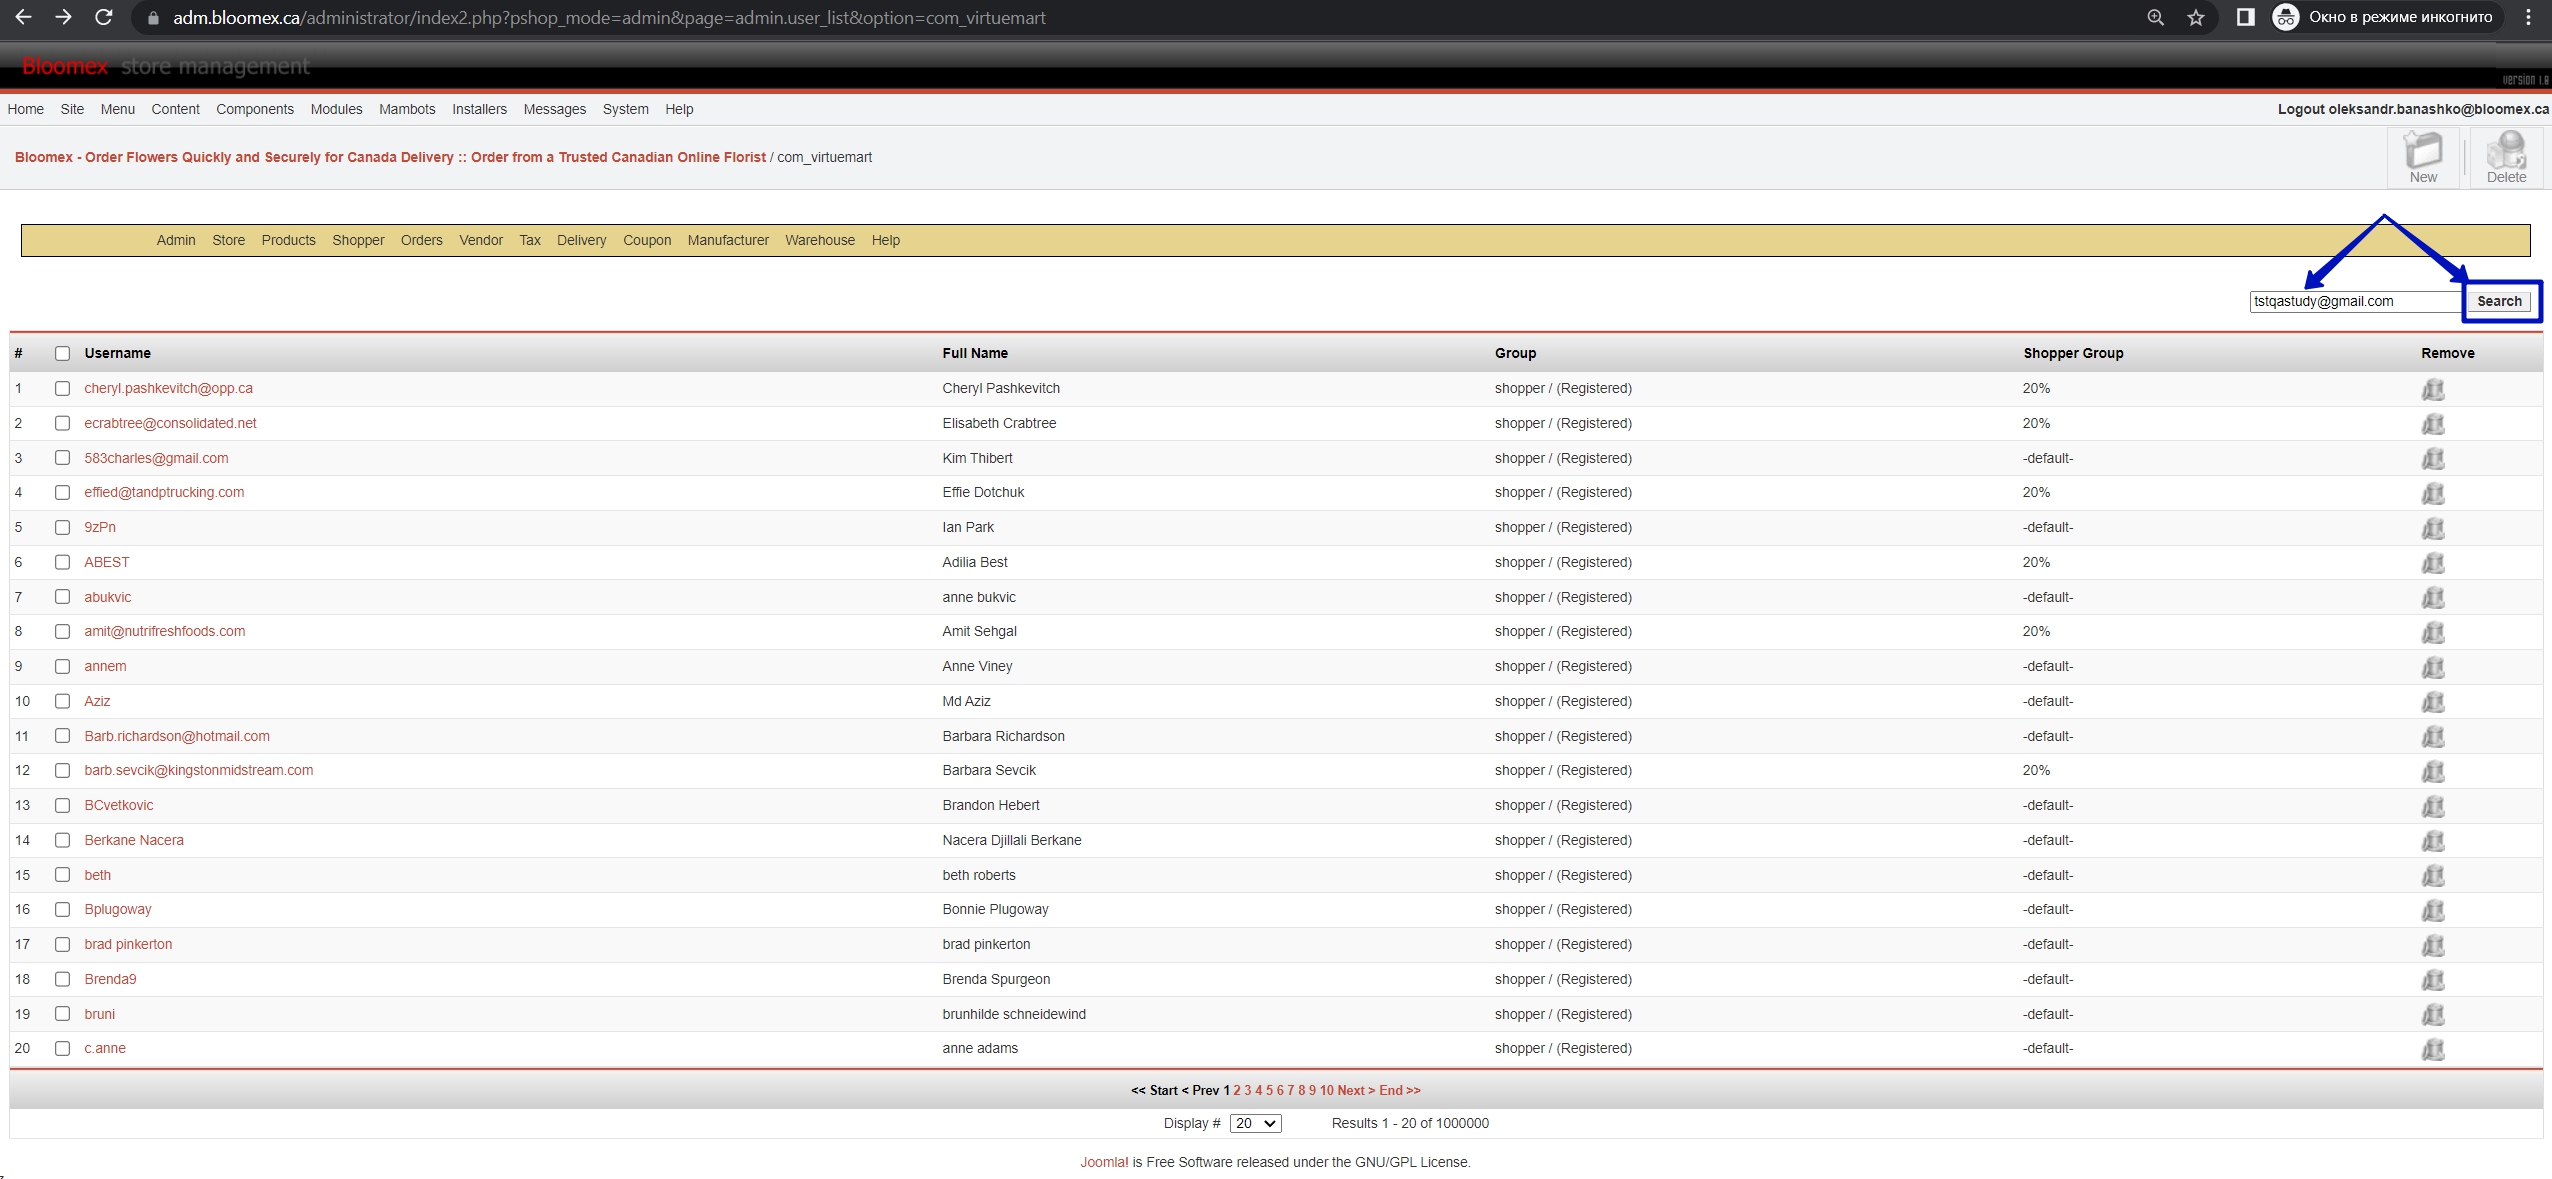Check the box for user annem
2552x1179 pixels.
click(x=62, y=666)
